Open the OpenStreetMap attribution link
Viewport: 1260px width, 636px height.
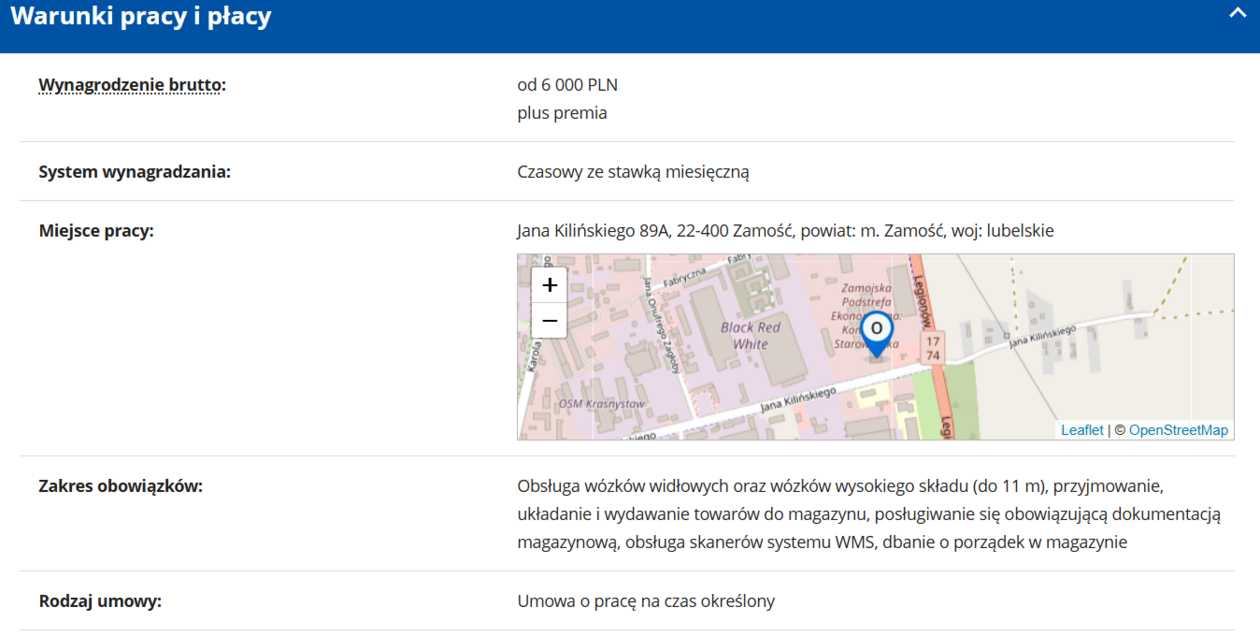point(1179,429)
